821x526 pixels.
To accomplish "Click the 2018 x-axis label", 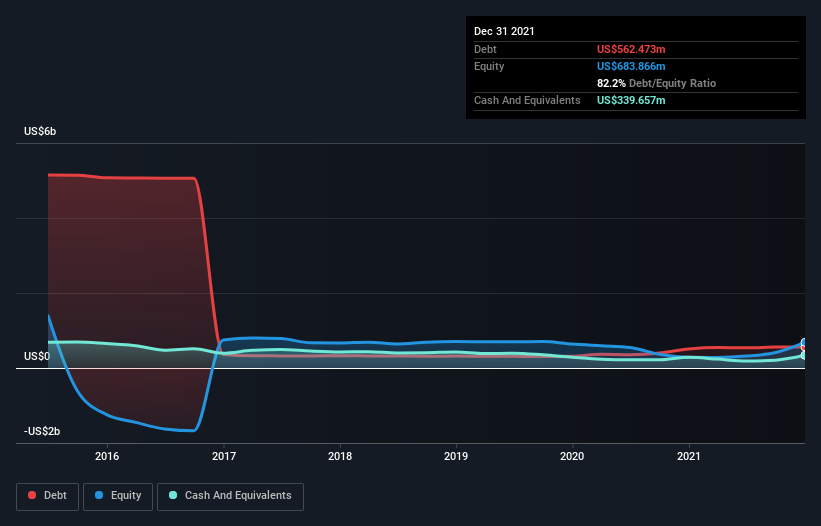I will pos(340,456).
